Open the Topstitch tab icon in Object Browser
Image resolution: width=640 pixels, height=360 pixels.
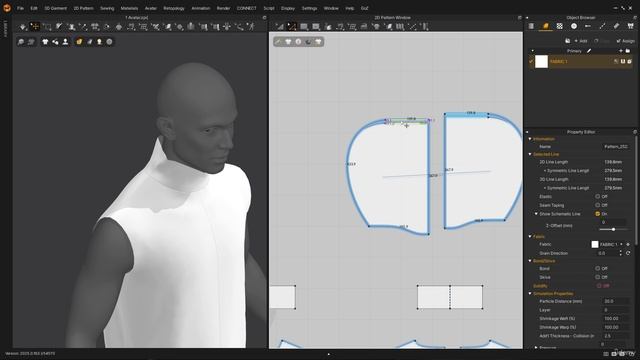(x=602, y=26)
